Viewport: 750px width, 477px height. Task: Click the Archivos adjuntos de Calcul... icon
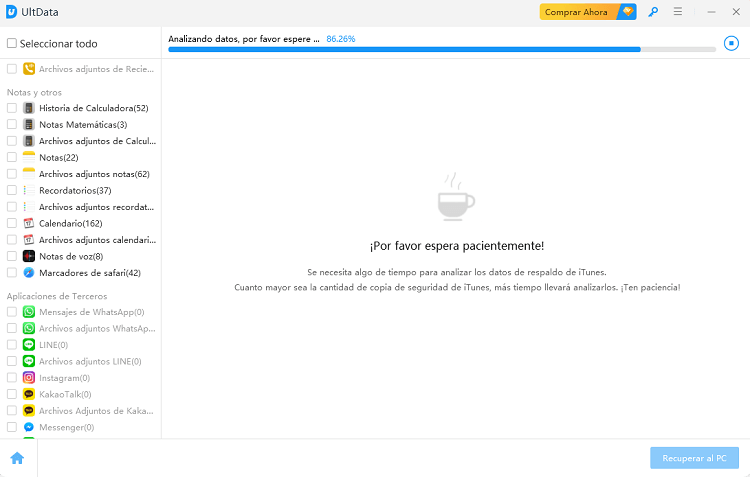tap(29, 141)
